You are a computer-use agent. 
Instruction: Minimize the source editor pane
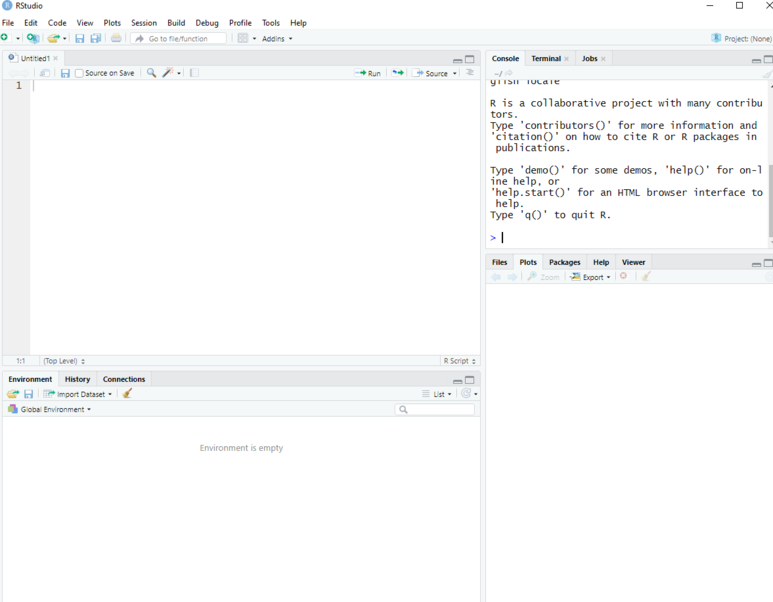pos(457,60)
